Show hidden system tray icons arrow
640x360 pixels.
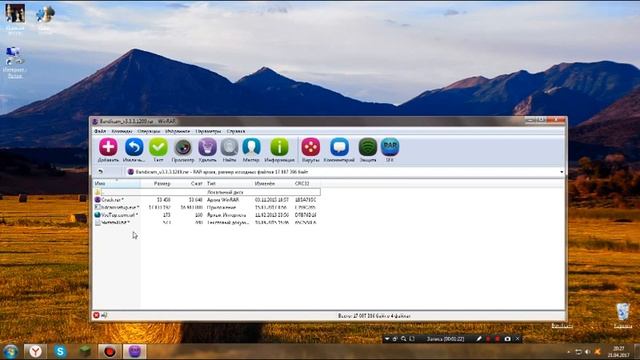pyautogui.click(x=569, y=352)
